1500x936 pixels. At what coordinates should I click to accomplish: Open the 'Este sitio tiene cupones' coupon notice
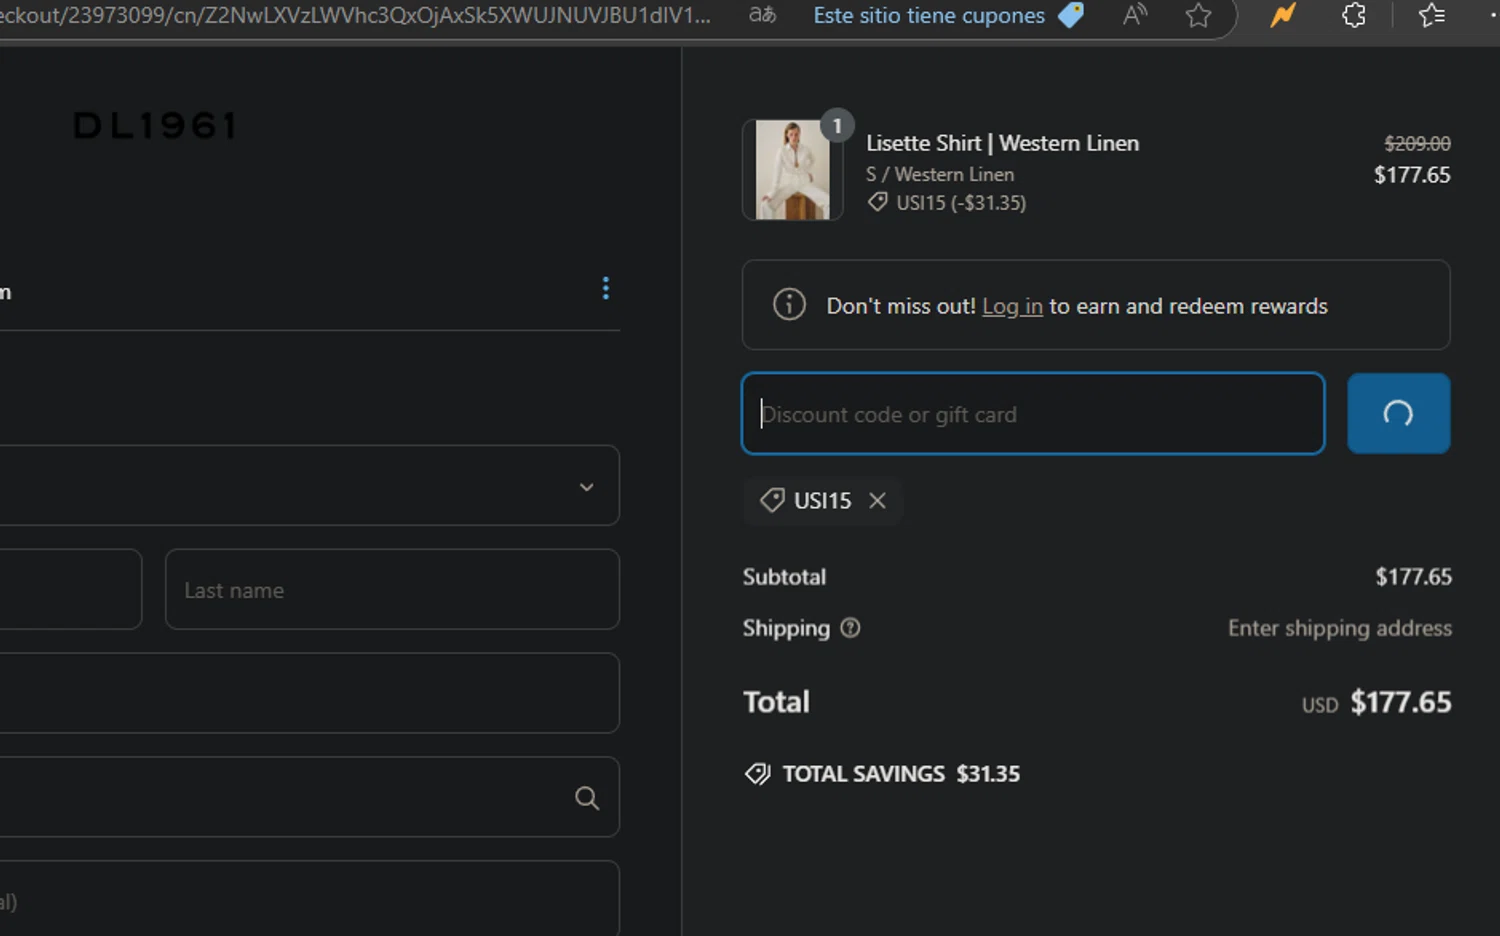929,15
